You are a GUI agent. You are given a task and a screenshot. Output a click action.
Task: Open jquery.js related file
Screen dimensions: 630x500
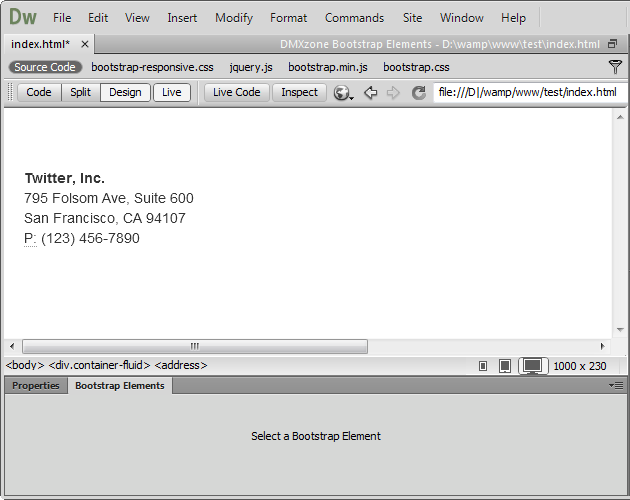(251, 67)
